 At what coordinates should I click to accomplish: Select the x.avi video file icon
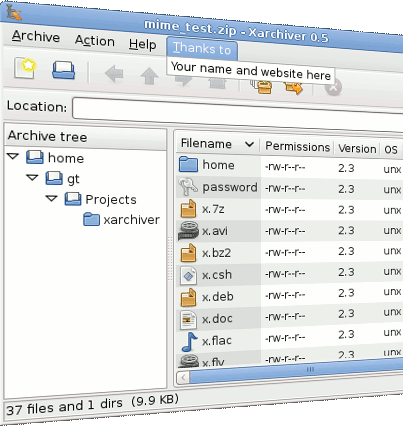tap(189, 231)
